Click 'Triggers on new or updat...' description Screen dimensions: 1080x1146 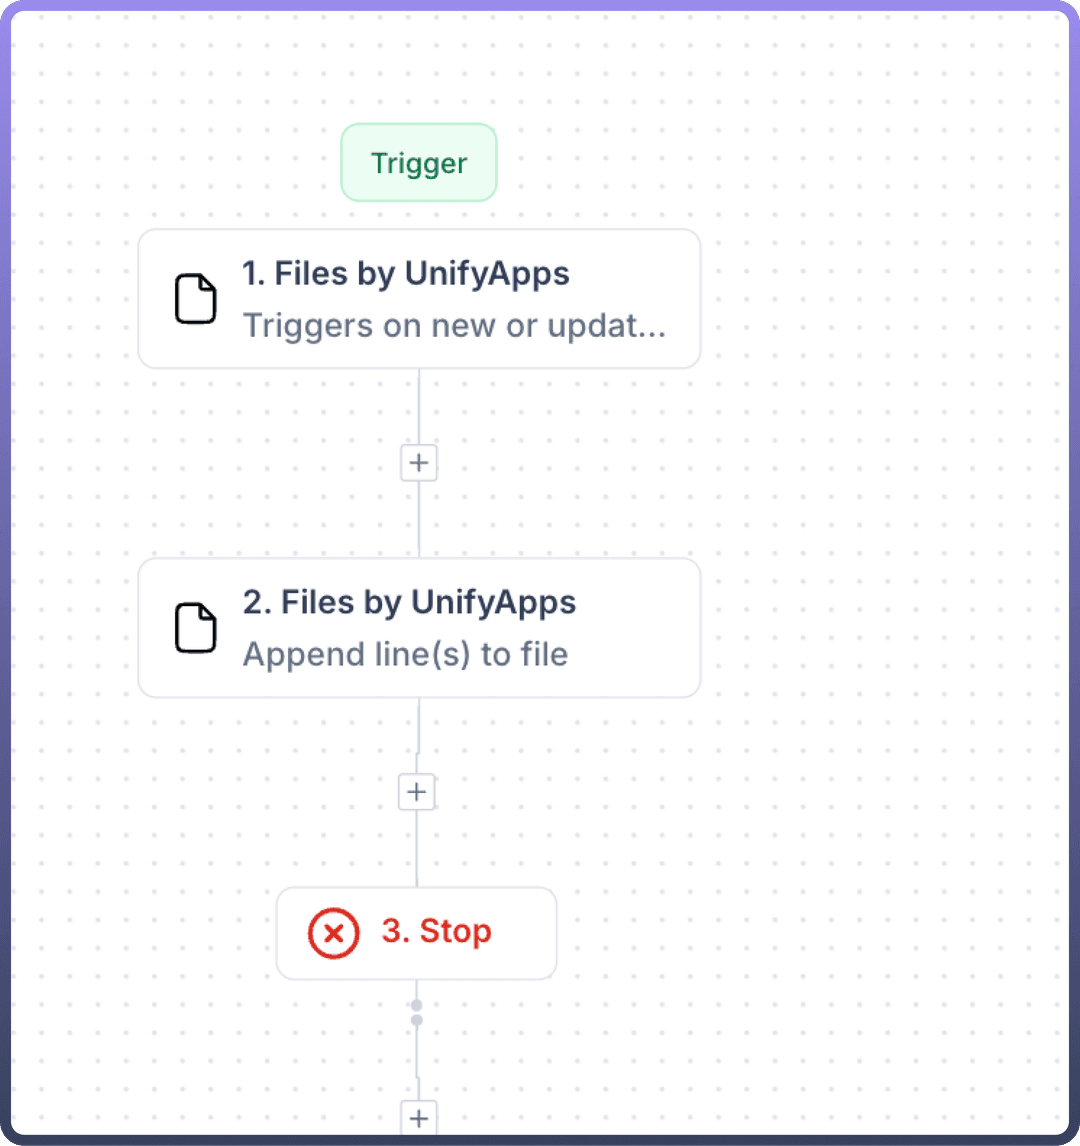click(454, 326)
